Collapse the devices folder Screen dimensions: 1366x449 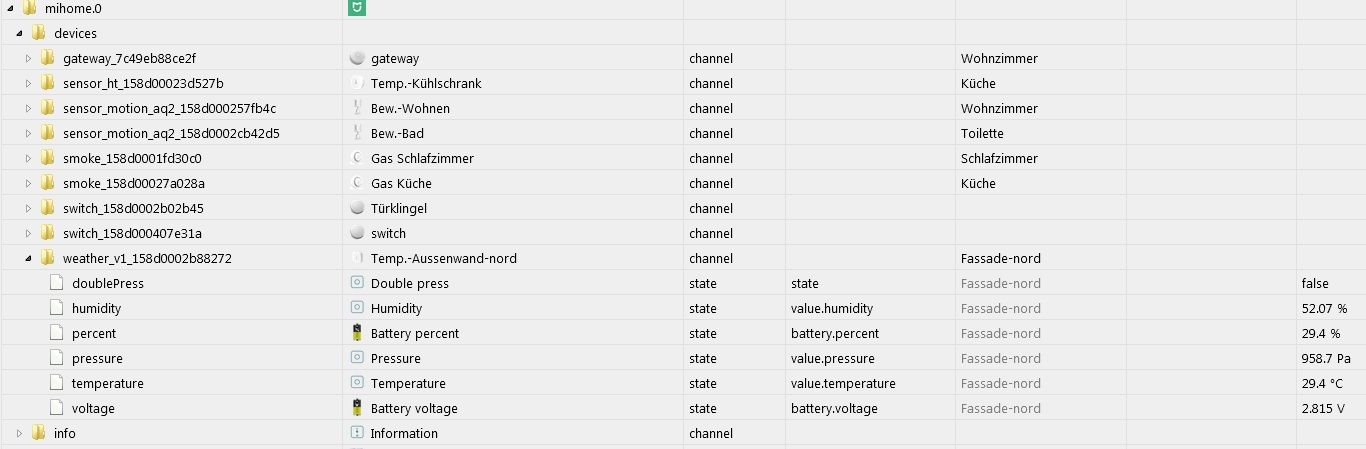tap(19, 33)
